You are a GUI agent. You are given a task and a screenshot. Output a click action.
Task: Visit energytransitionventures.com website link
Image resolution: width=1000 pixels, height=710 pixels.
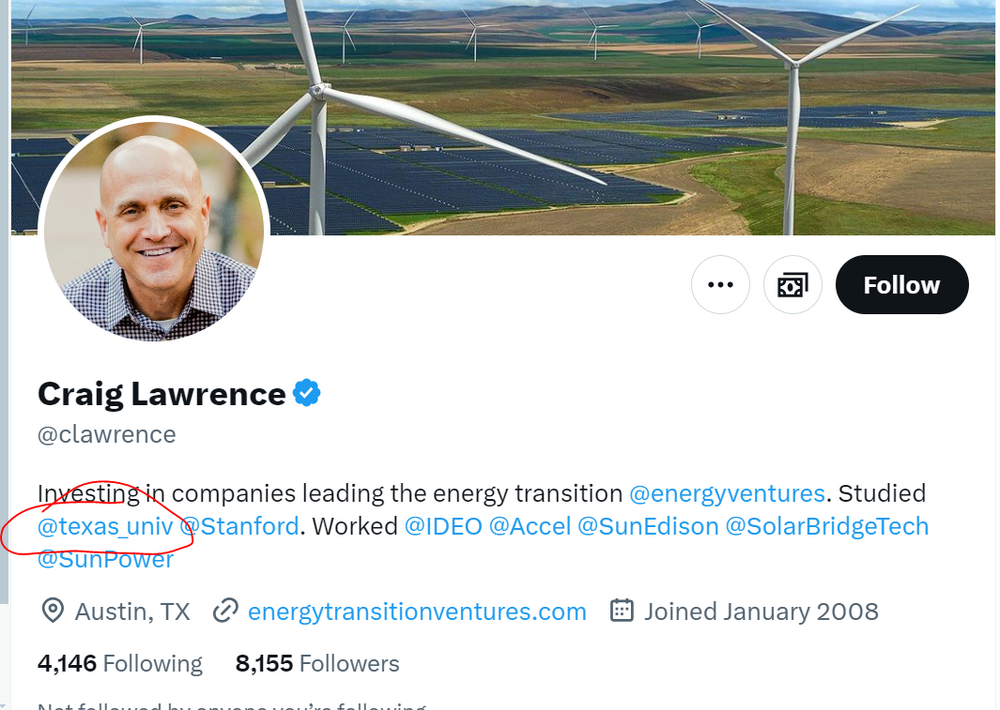[417, 611]
